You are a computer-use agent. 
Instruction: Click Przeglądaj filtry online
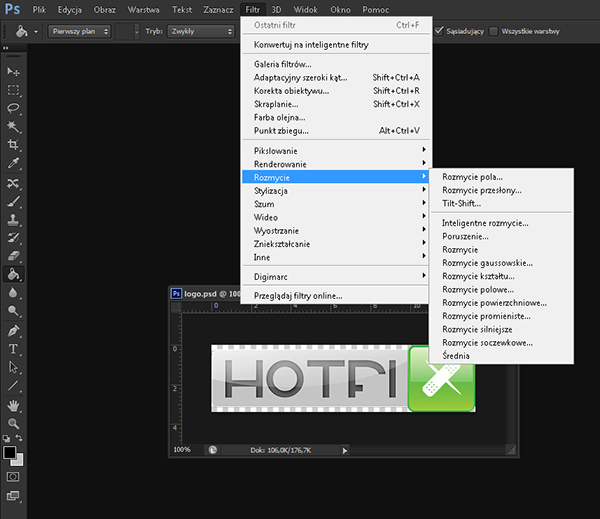tap(337, 296)
